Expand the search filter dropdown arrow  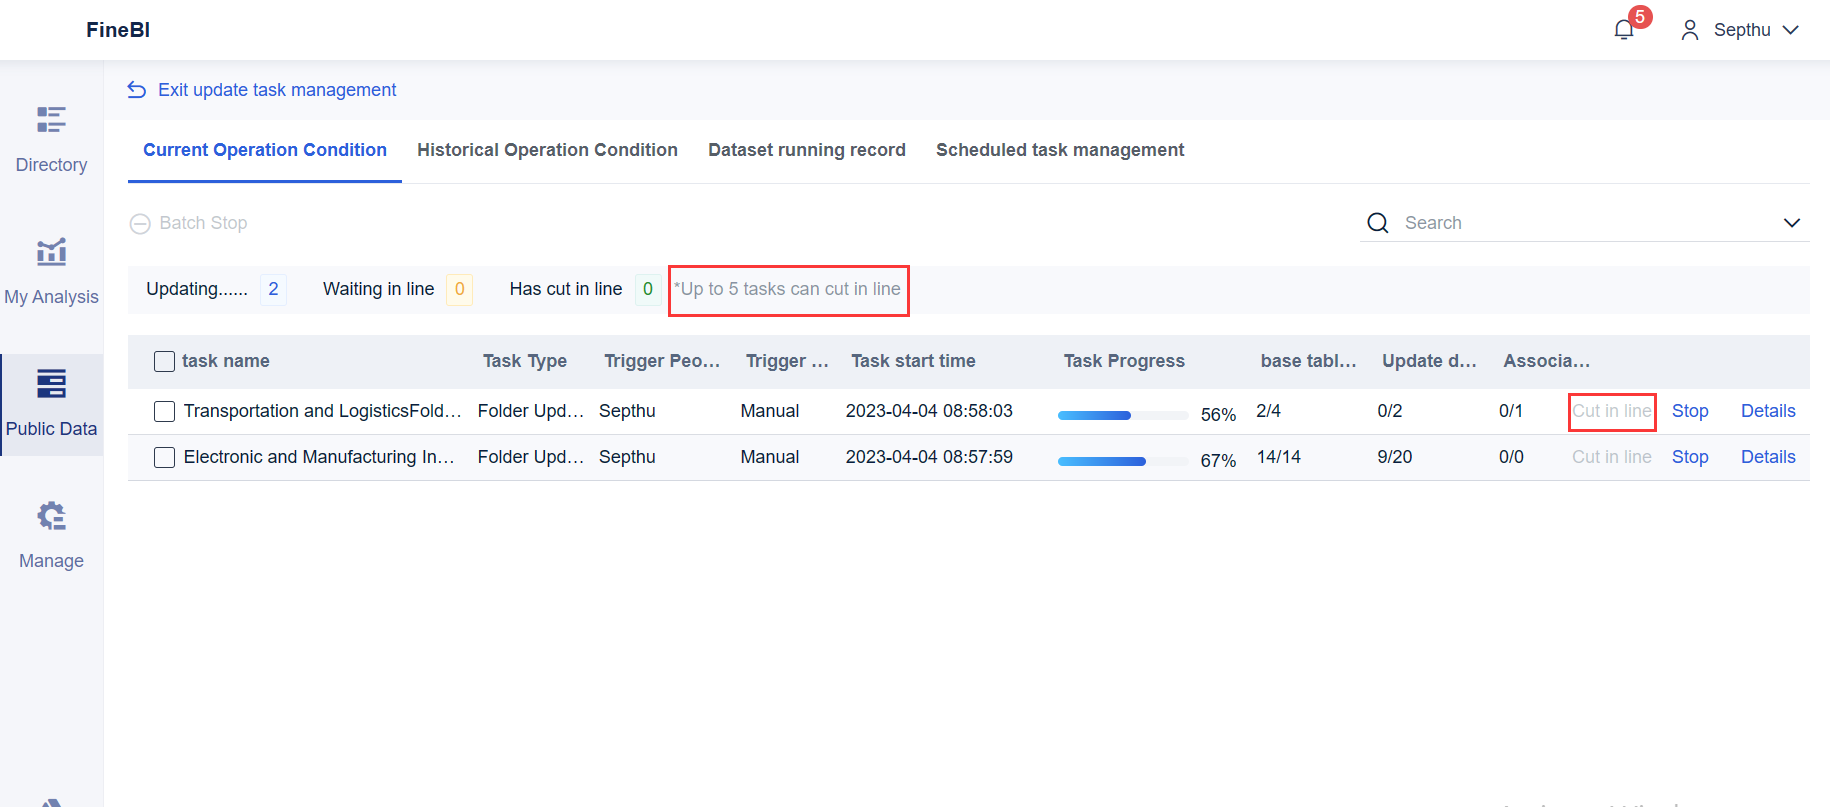[x=1791, y=223]
